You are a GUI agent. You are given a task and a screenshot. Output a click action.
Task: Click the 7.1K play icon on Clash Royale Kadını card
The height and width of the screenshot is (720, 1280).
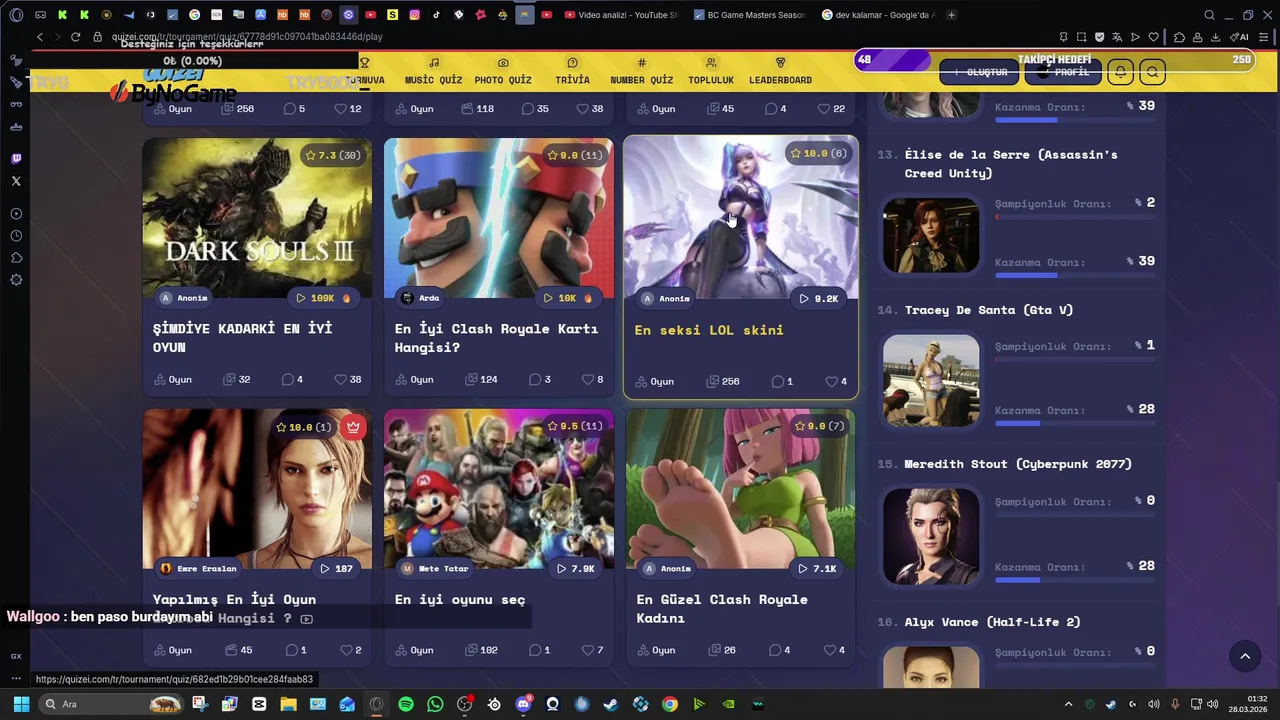pyautogui.click(x=803, y=568)
